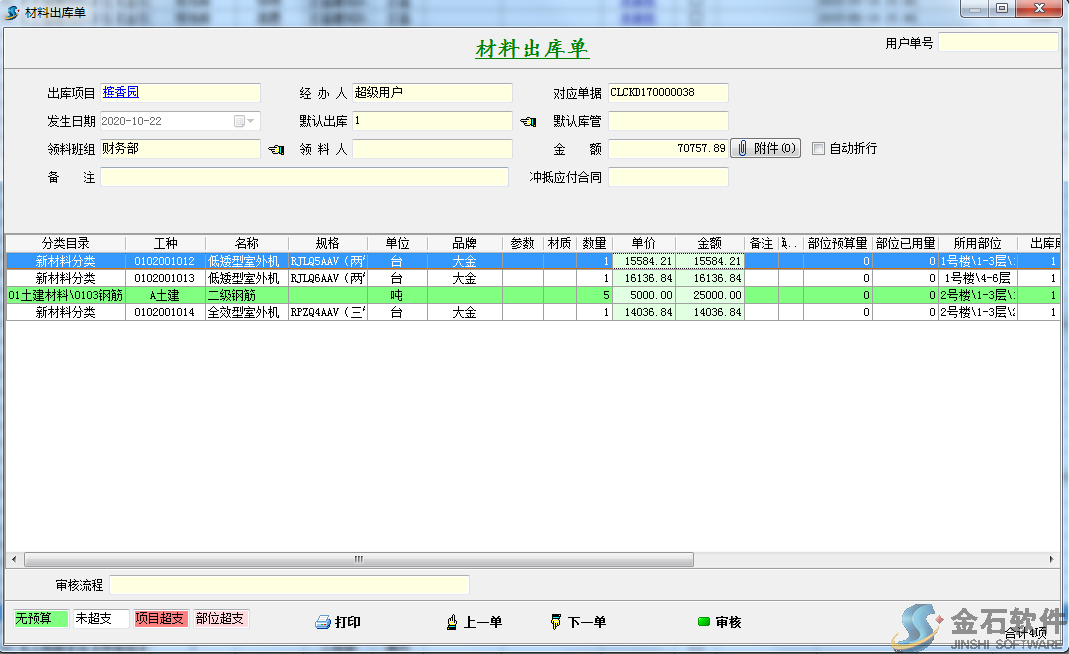This screenshot has height=654, width=1069.
Task: Click the 下一单 next record icon
Action: coord(556,622)
